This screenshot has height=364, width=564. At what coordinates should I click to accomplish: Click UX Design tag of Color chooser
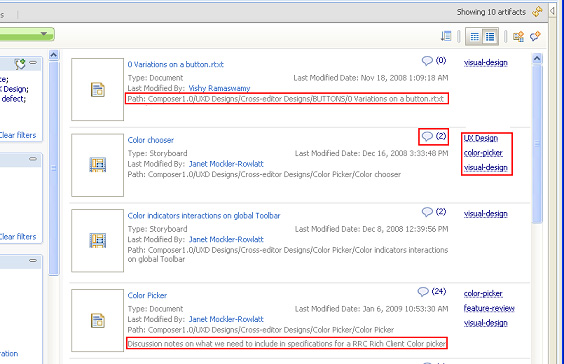tap(481, 138)
